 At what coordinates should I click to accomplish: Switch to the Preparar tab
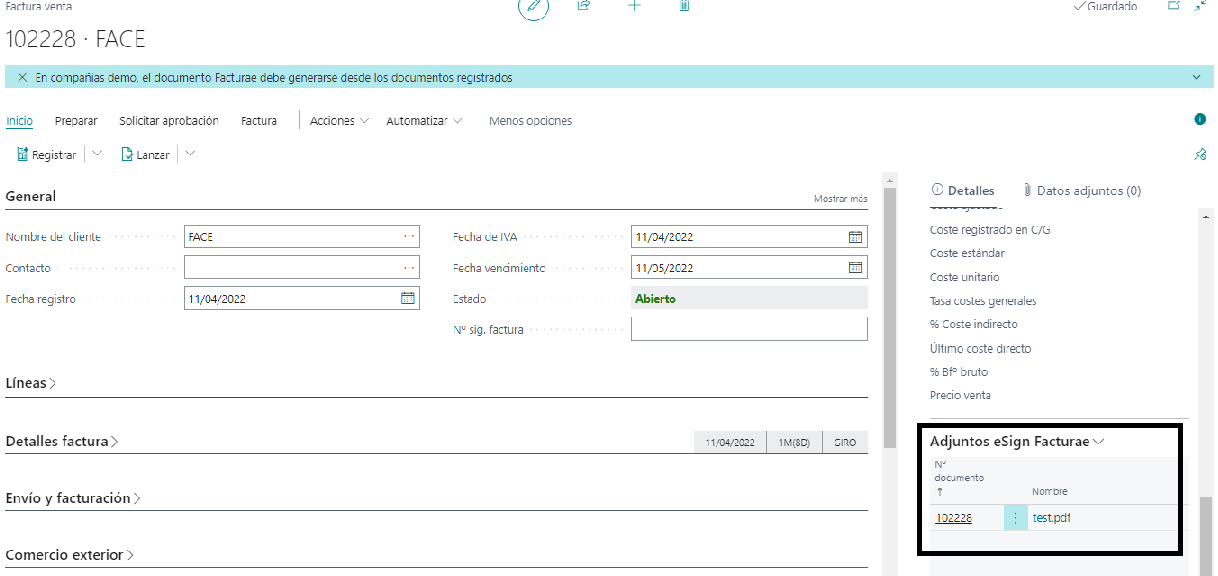(76, 121)
